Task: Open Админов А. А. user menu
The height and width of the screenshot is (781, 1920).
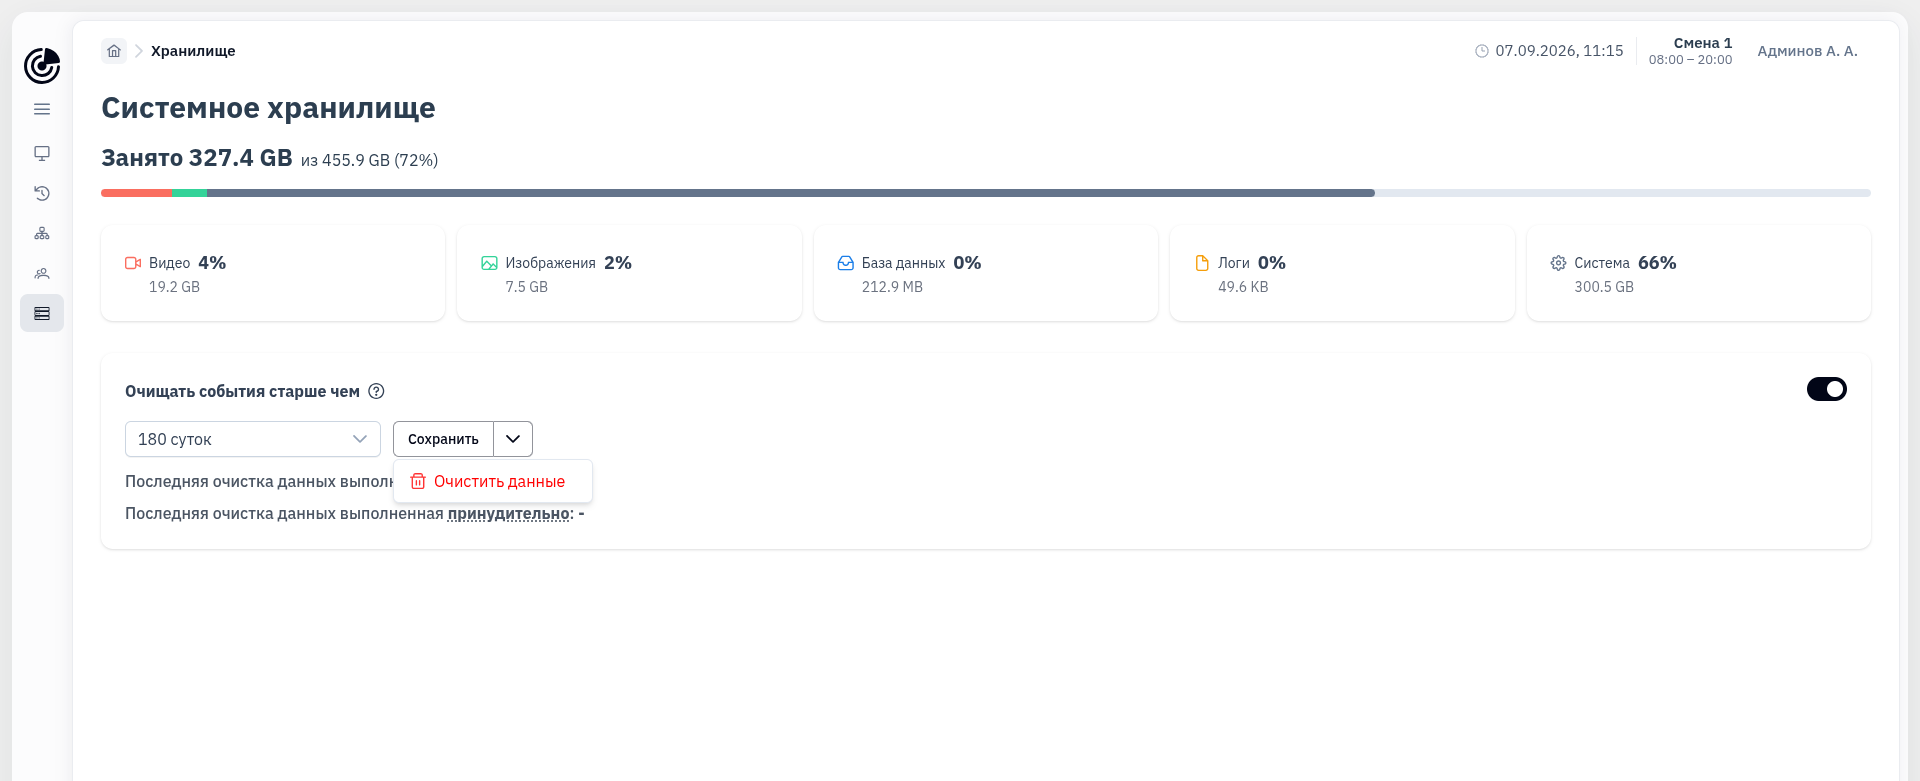Action: 1807,51
